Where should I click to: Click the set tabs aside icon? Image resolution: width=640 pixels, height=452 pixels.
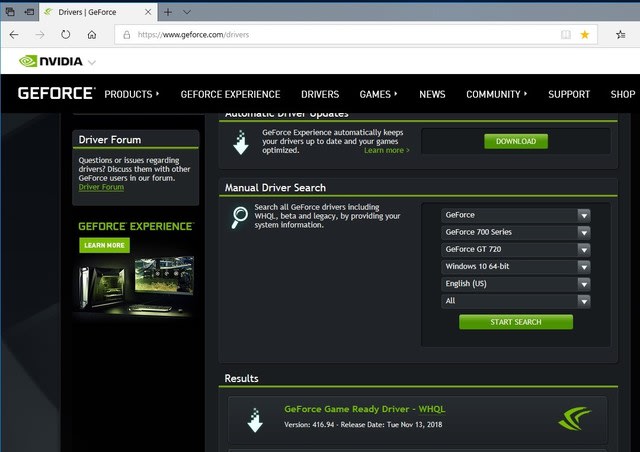click(x=29, y=12)
